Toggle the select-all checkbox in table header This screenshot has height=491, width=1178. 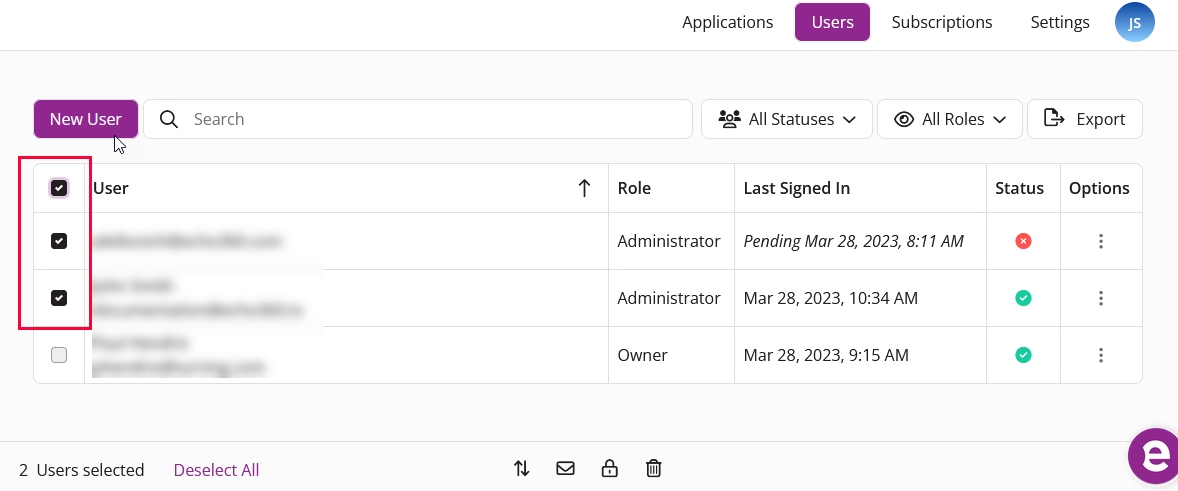click(59, 188)
